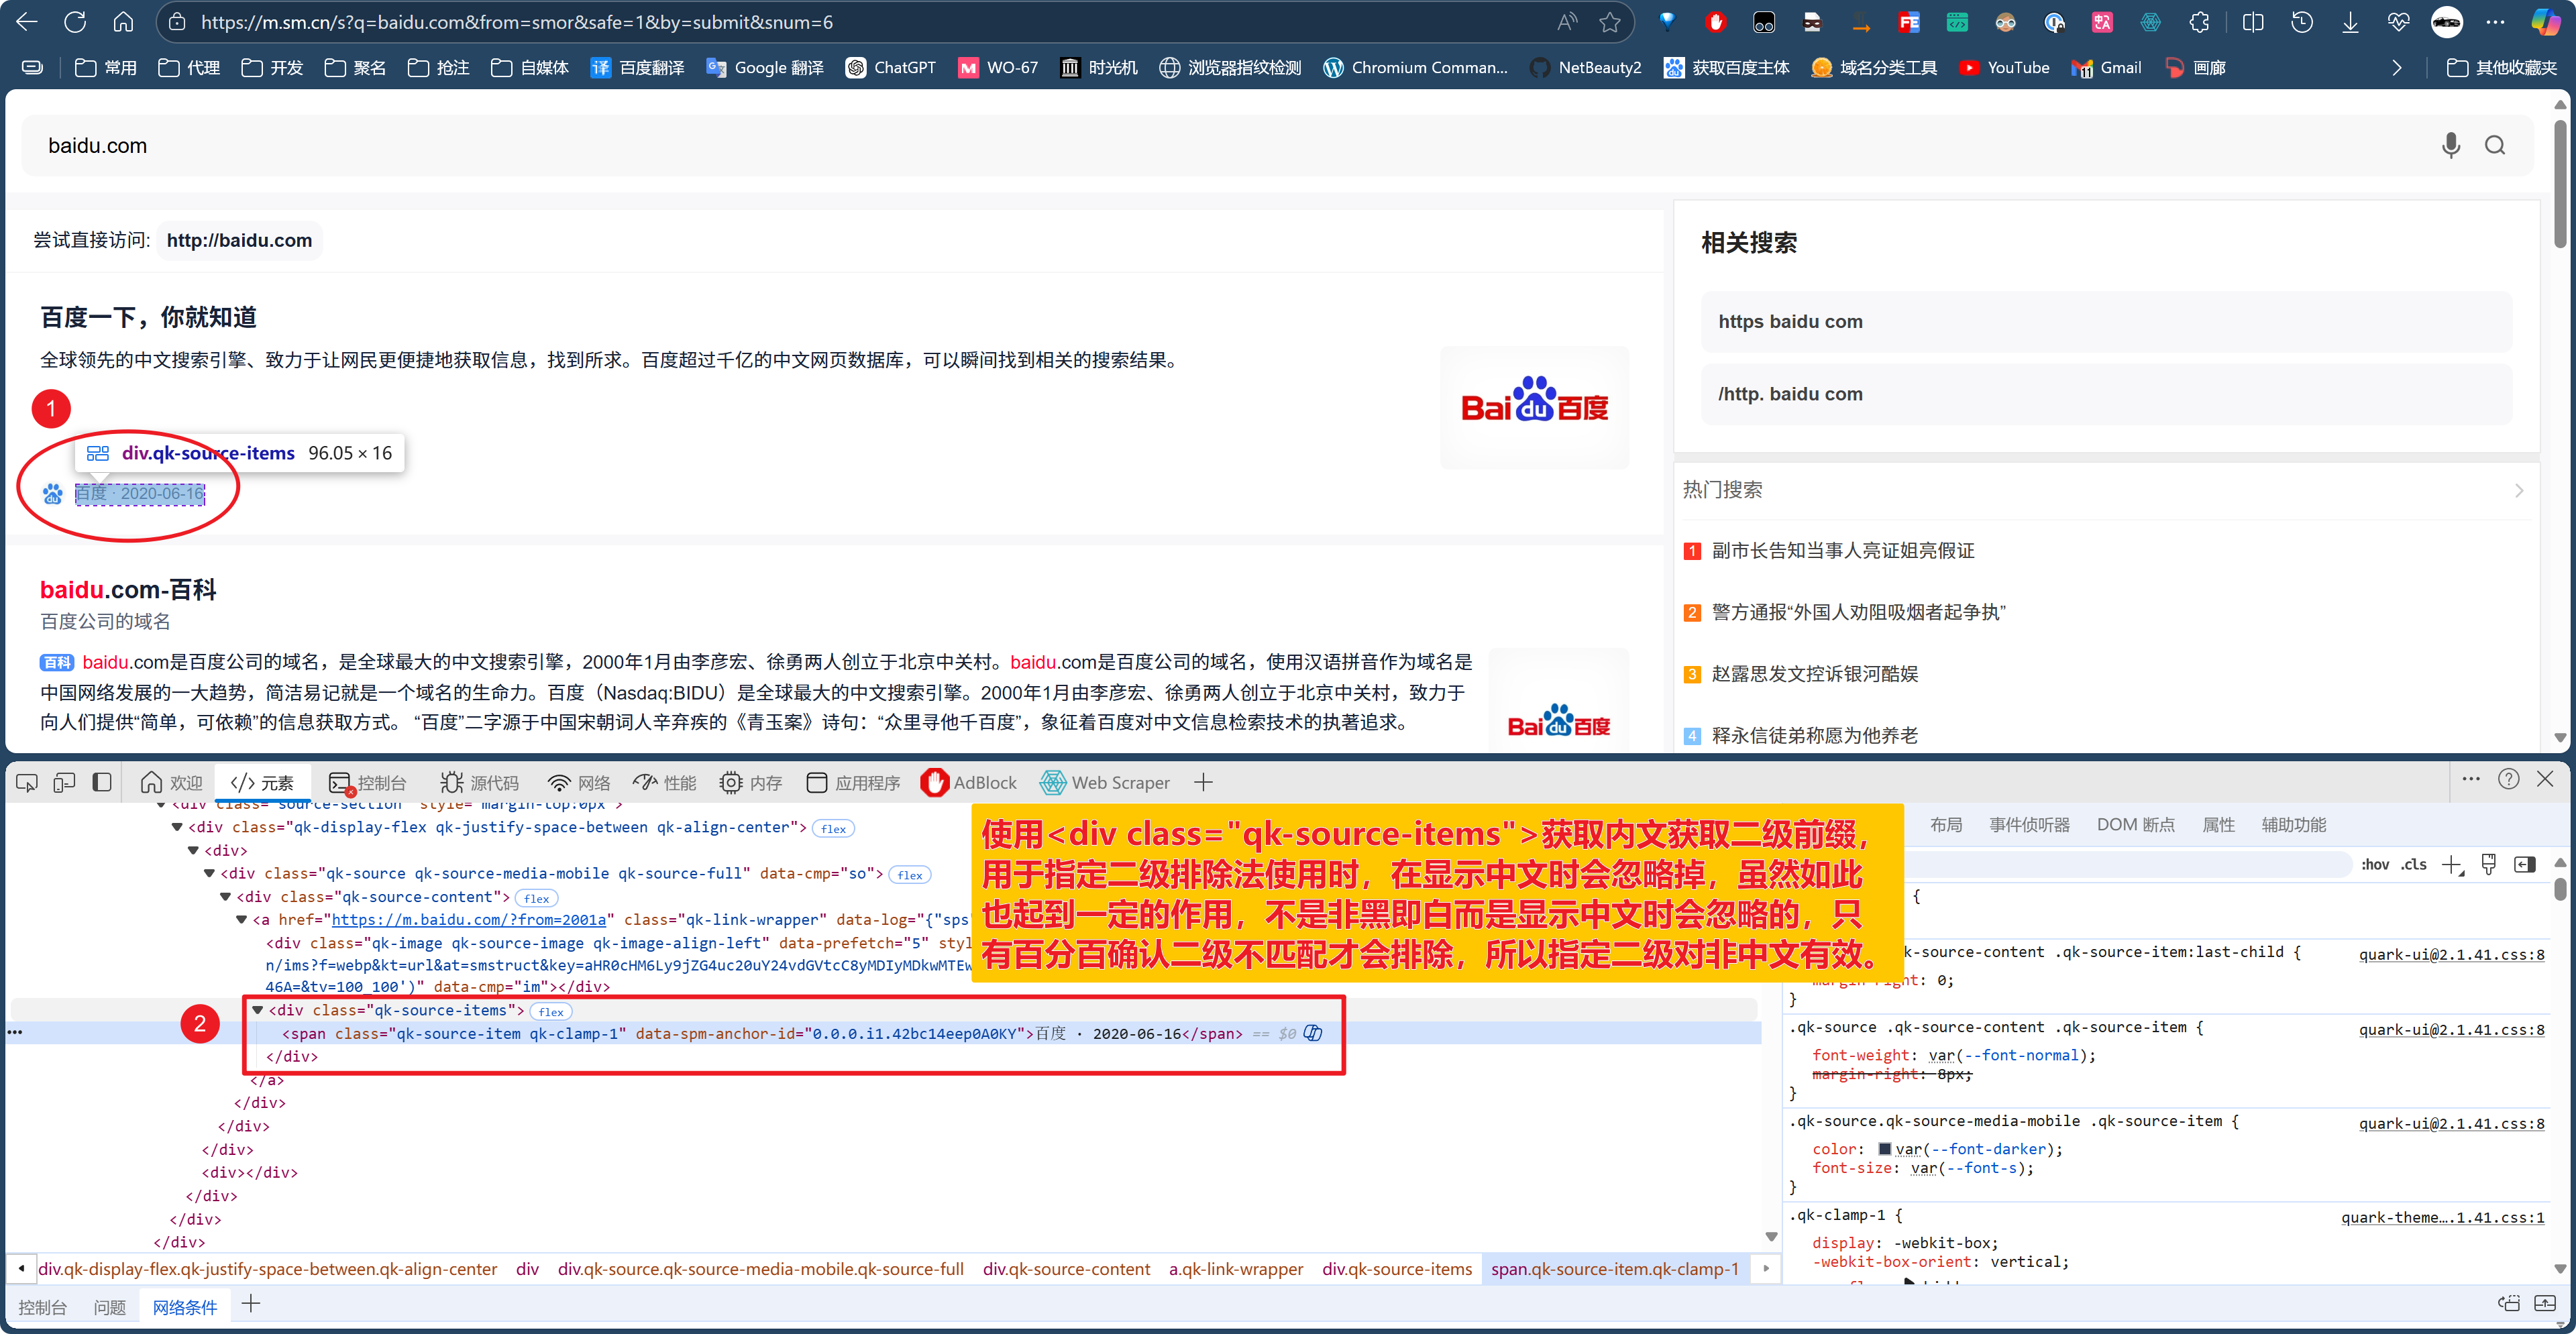Image resolution: width=2576 pixels, height=1334 pixels.
Task: Open the Copilot icon in toolbar
Action: click(2545, 22)
